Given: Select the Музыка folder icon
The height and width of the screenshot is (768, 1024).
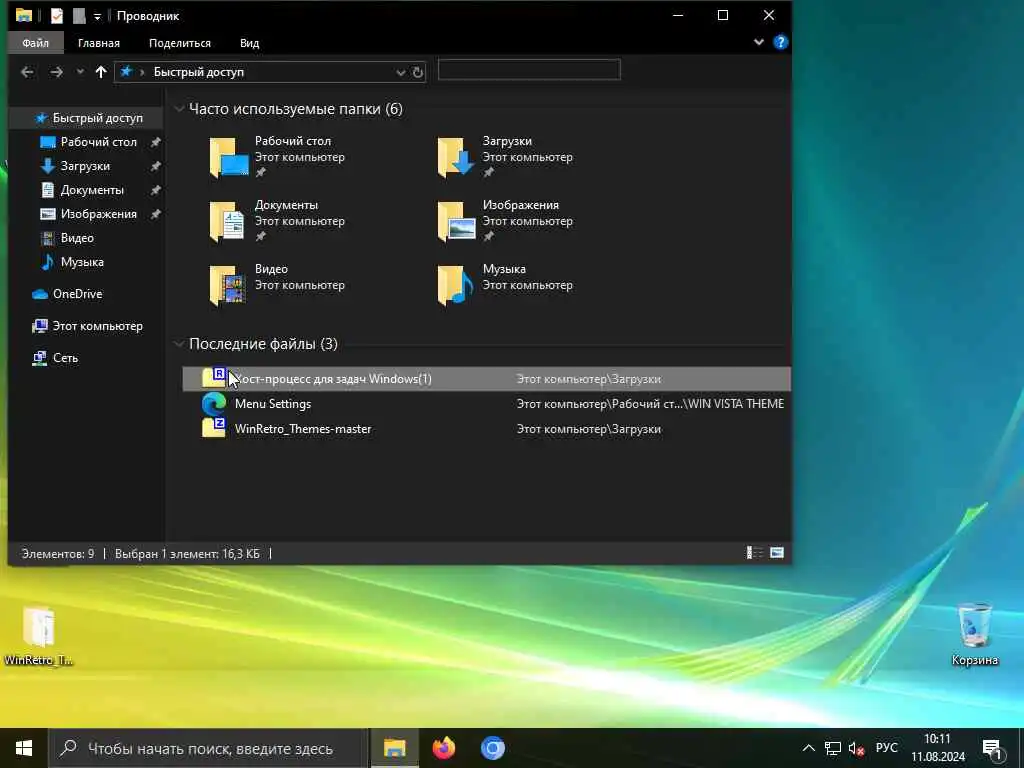Looking at the screenshot, I should point(456,285).
